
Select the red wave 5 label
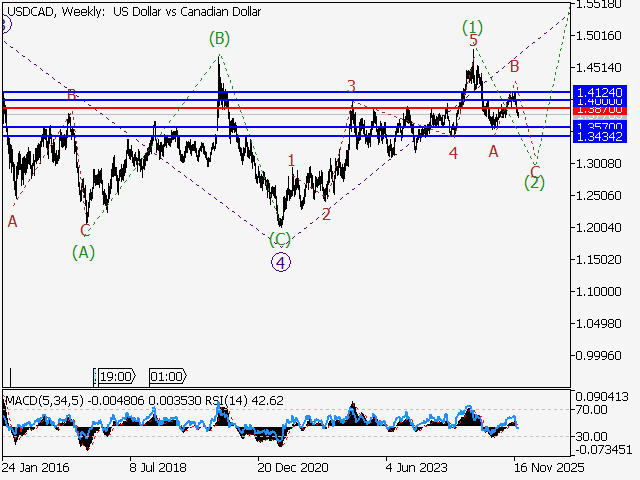point(473,41)
